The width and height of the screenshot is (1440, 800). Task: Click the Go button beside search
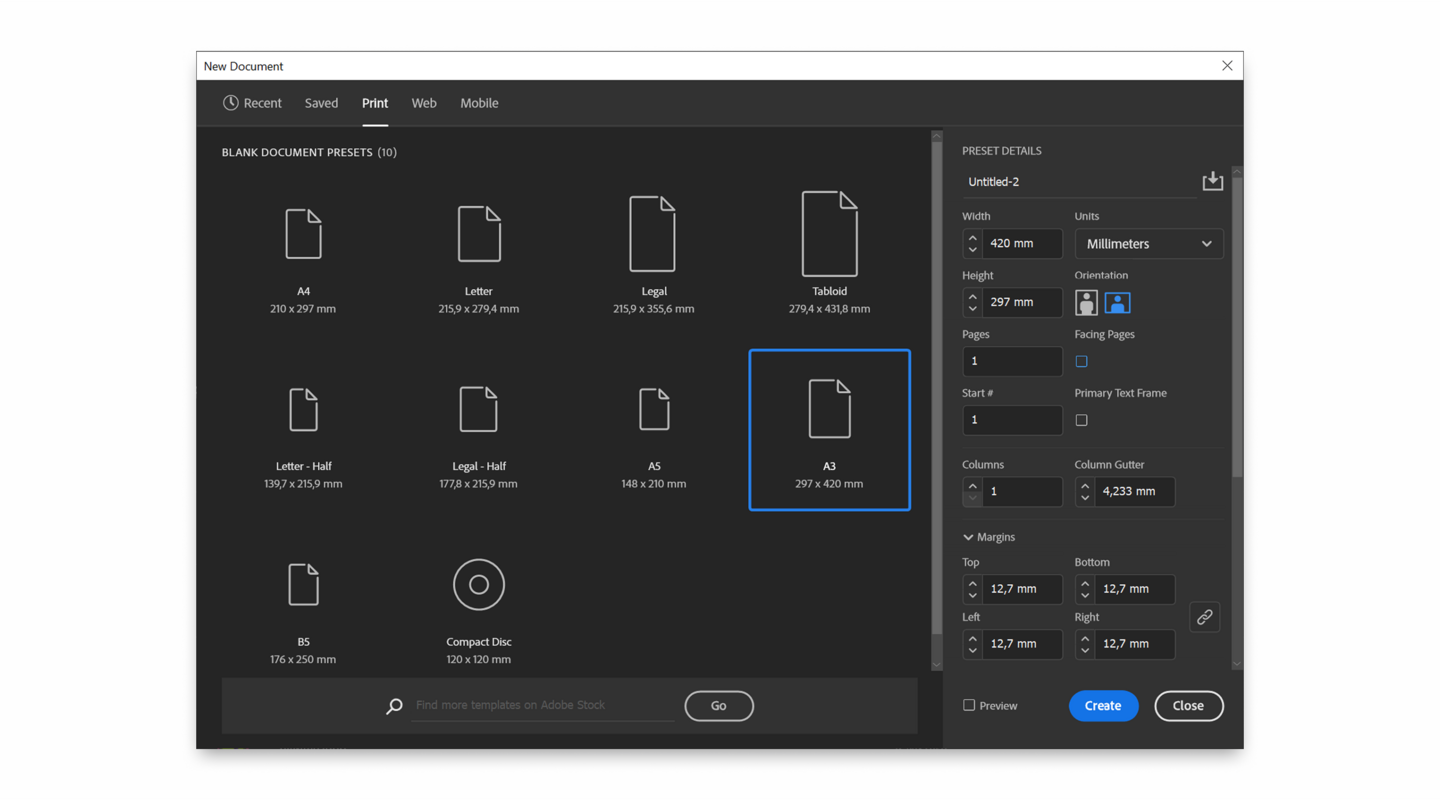pos(718,706)
